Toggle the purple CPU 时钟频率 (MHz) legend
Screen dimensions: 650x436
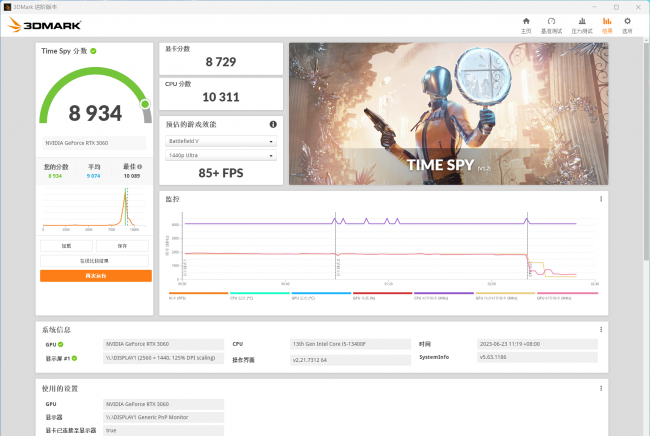pyautogui.click(x=444, y=296)
